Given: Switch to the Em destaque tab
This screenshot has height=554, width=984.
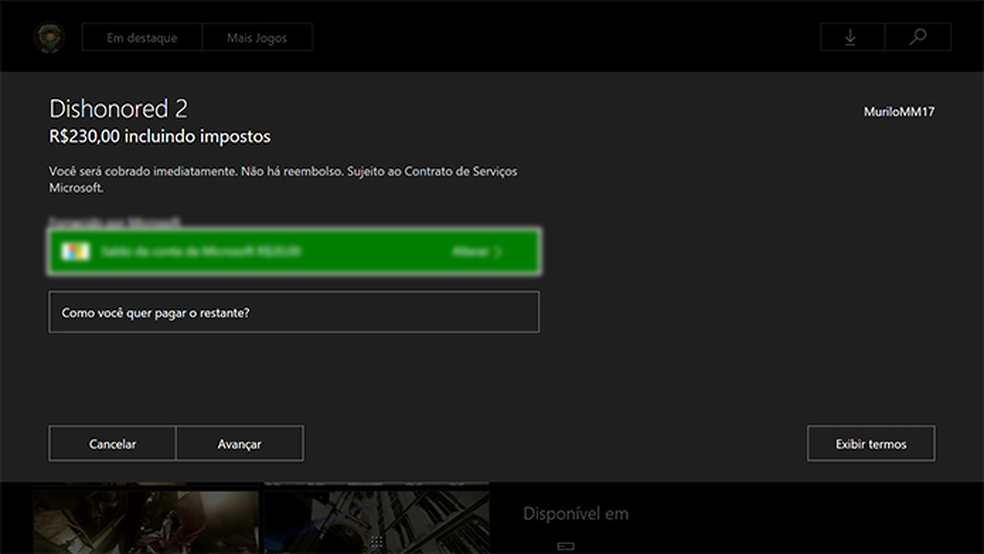Looking at the screenshot, I should (x=142, y=37).
